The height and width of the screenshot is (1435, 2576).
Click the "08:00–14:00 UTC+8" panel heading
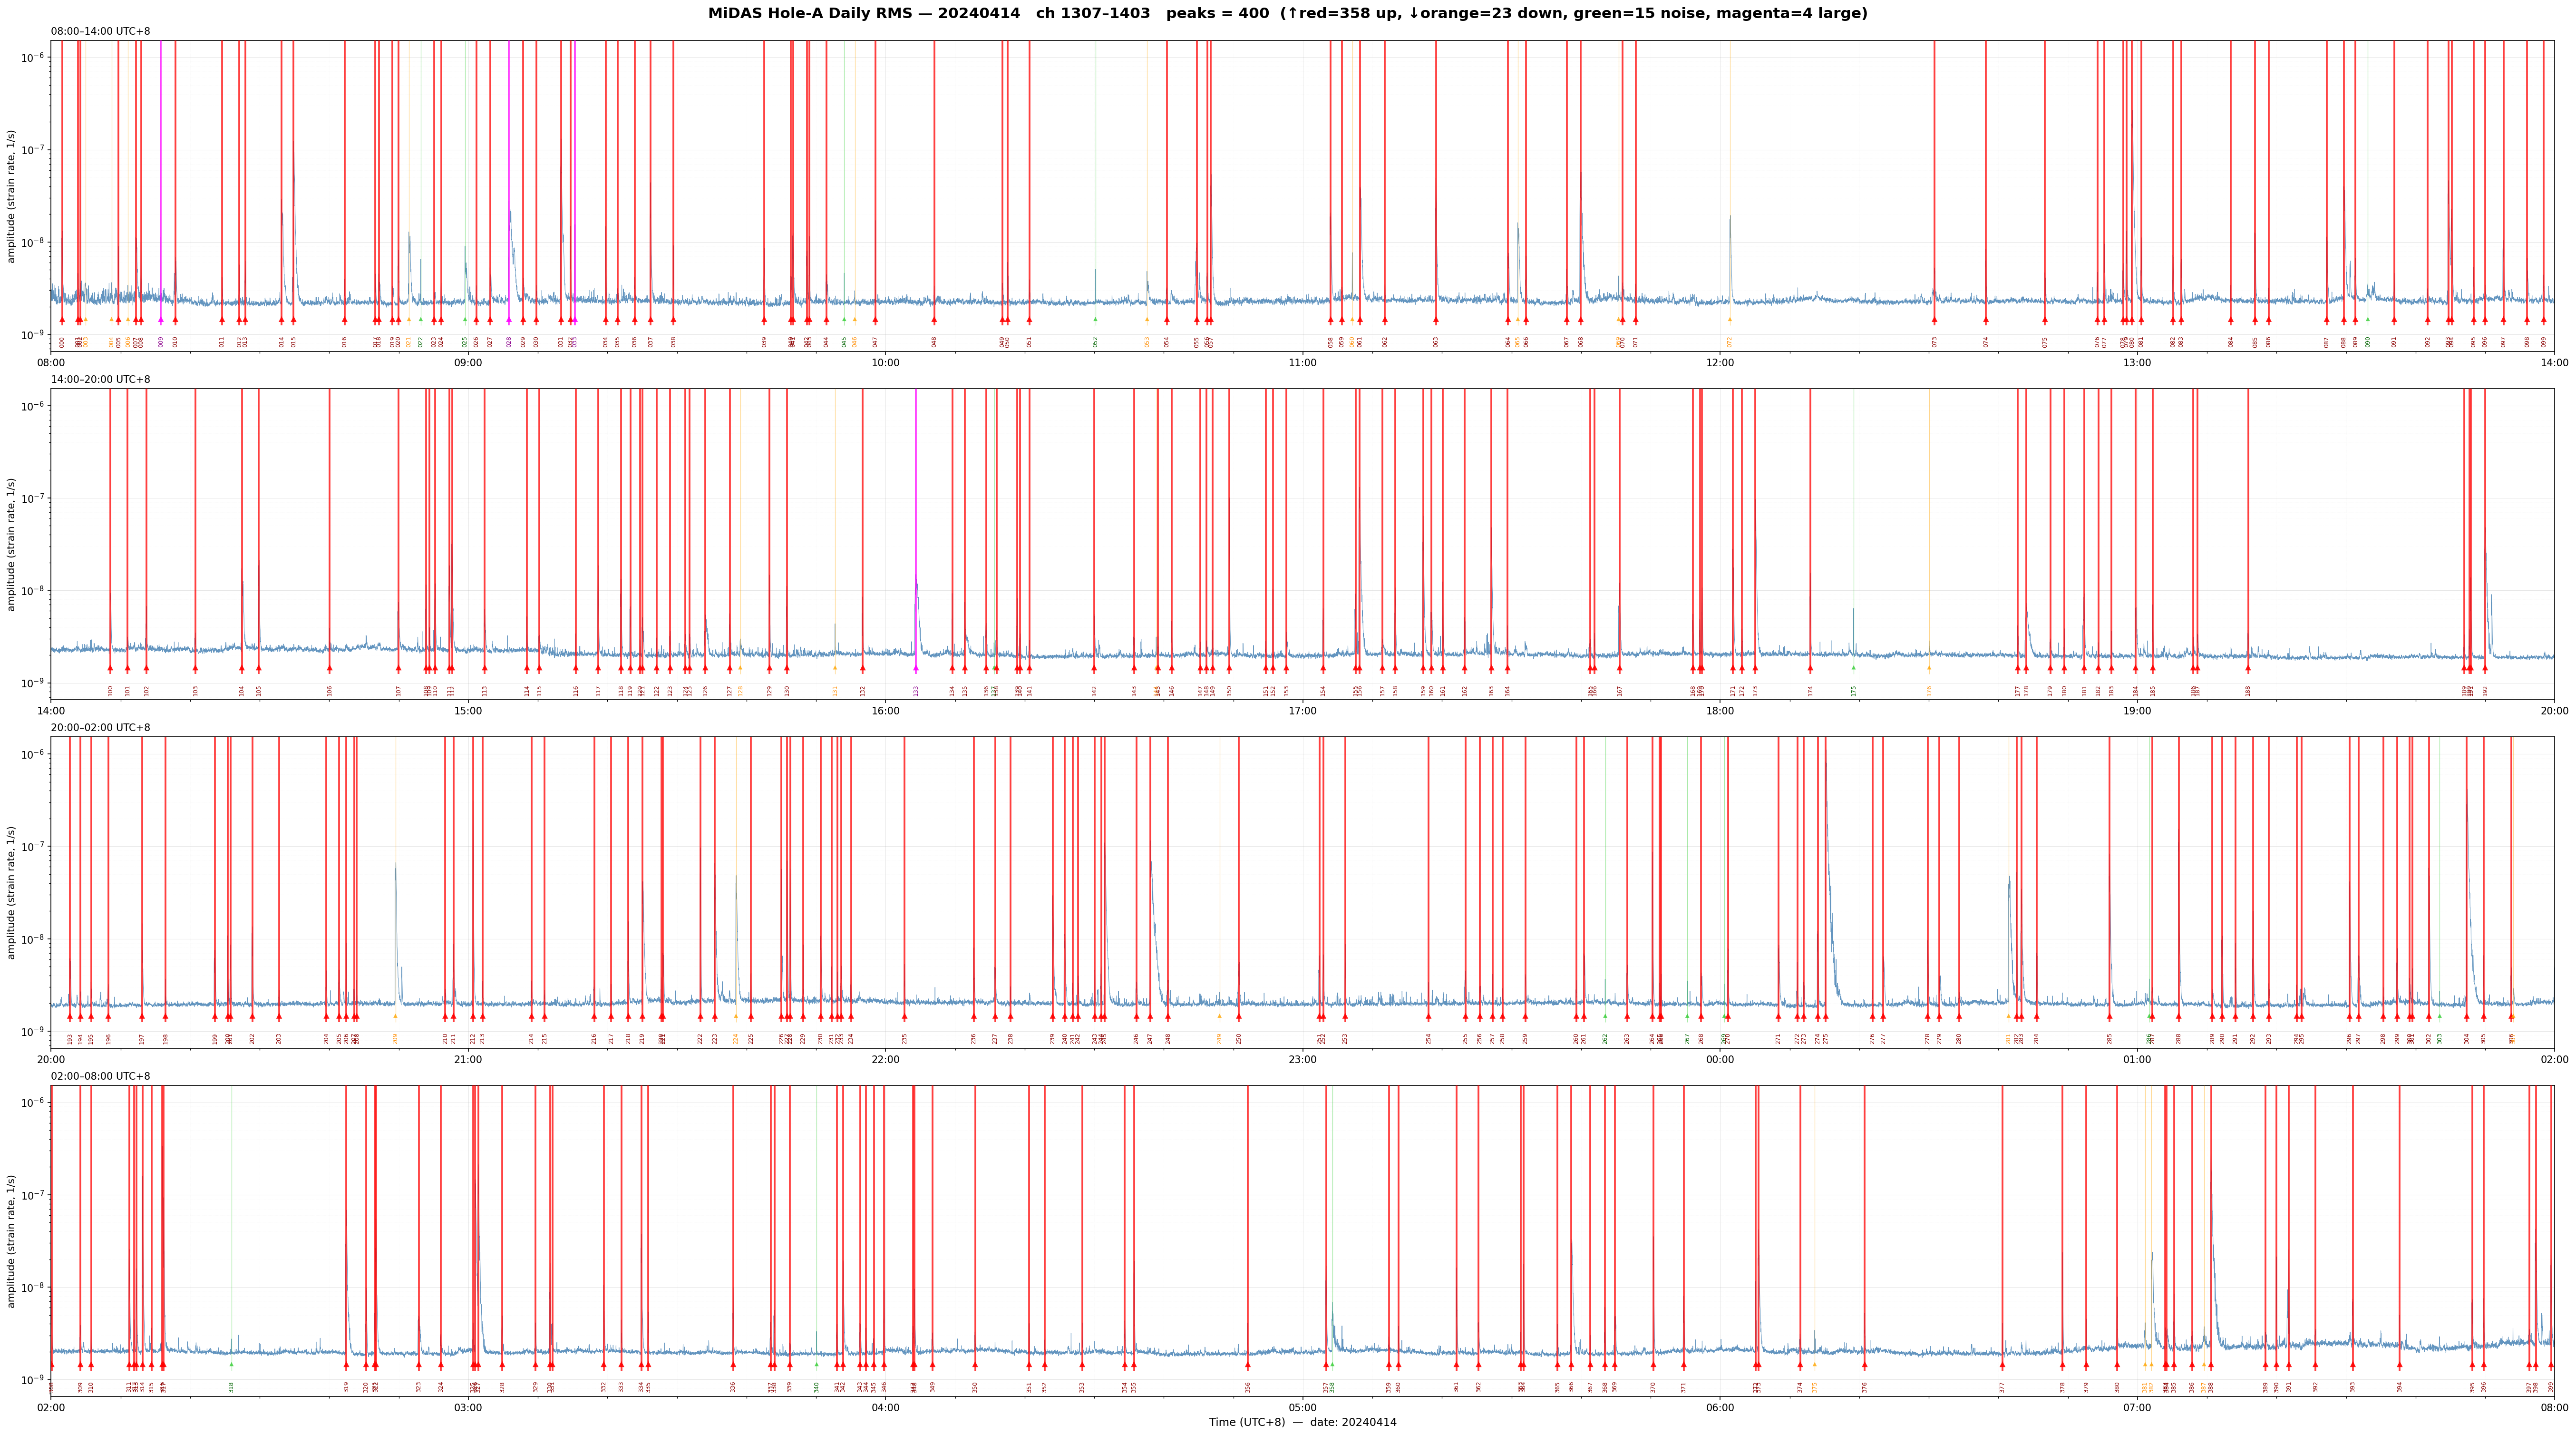coord(101,31)
